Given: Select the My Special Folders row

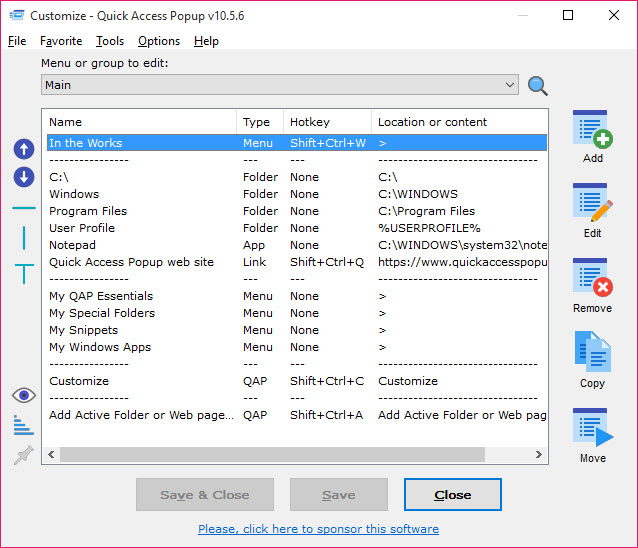Looking at the screenshot, I should click(x=297, y=313).
